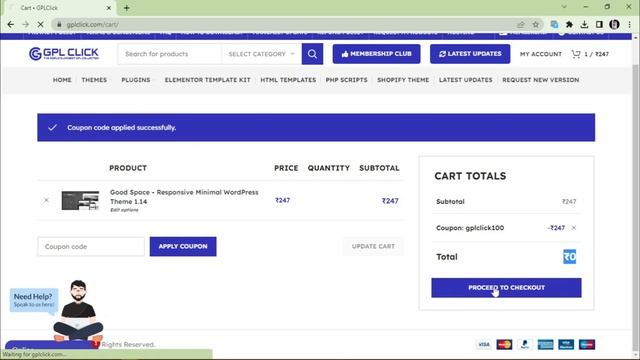This screenshot has width=640, height=360.
Task: Go forward in browser history
Action: point(25,24)
